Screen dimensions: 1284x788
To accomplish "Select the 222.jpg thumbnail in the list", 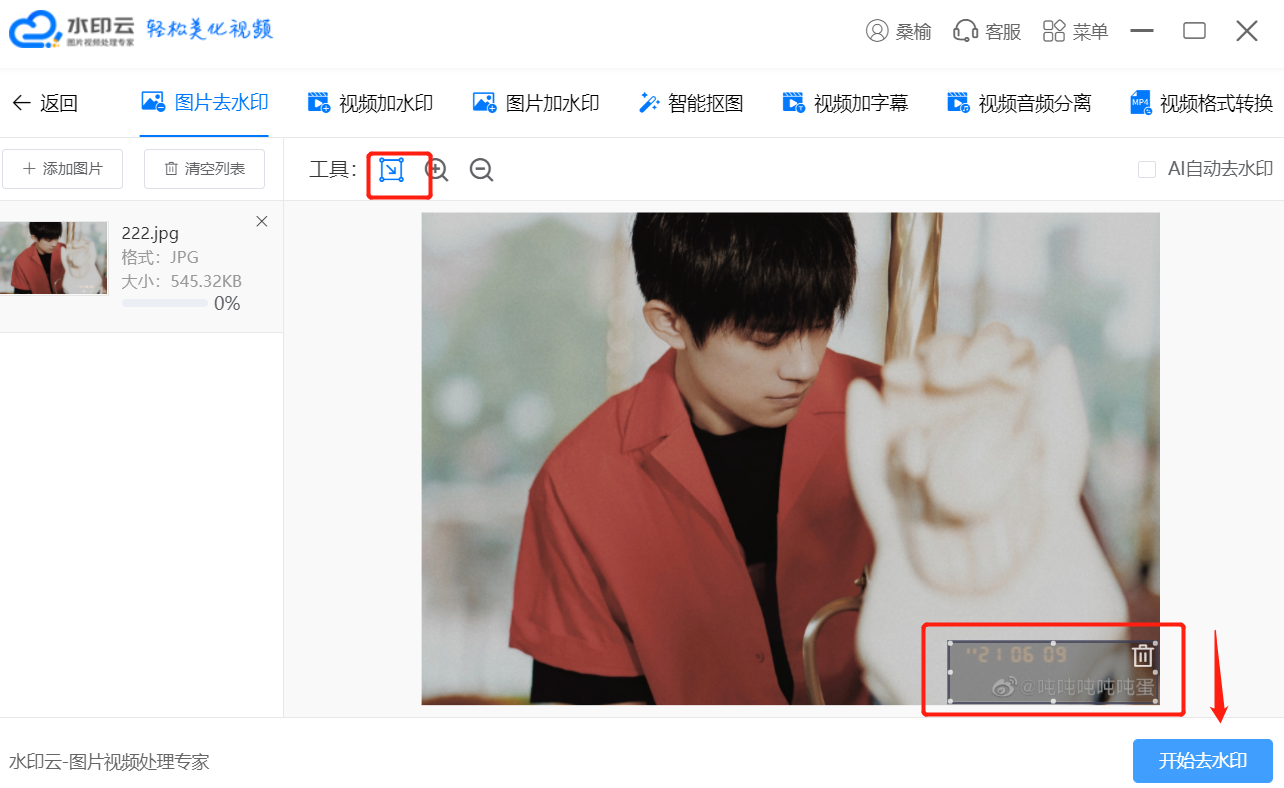I will tap(53, 258).
